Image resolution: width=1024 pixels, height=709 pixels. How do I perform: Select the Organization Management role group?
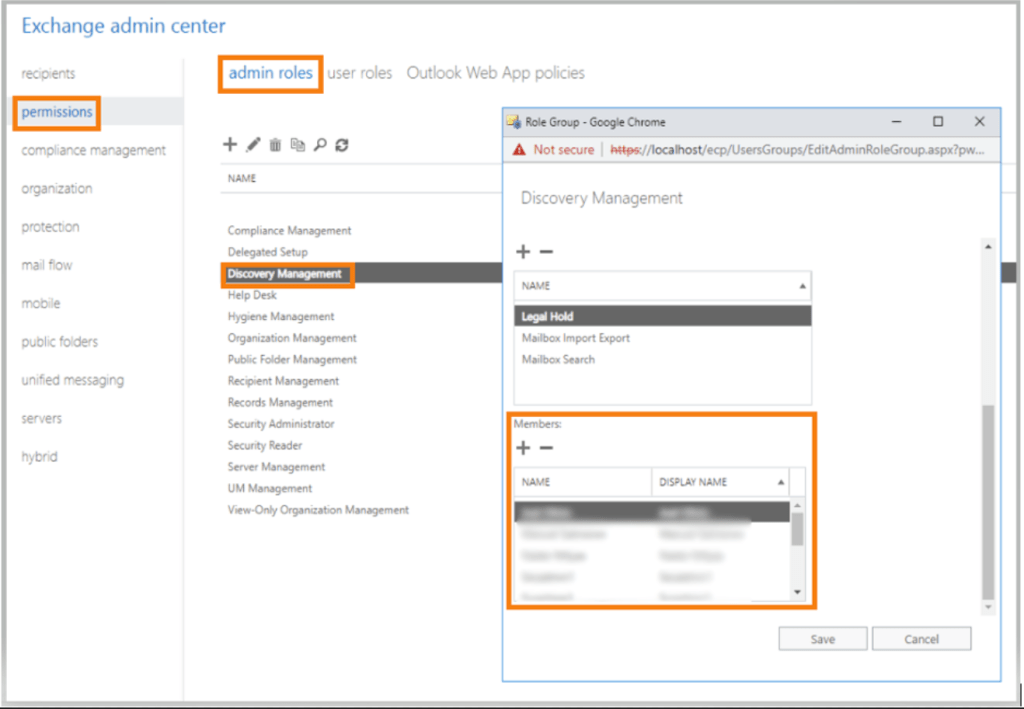coord(292,338)
